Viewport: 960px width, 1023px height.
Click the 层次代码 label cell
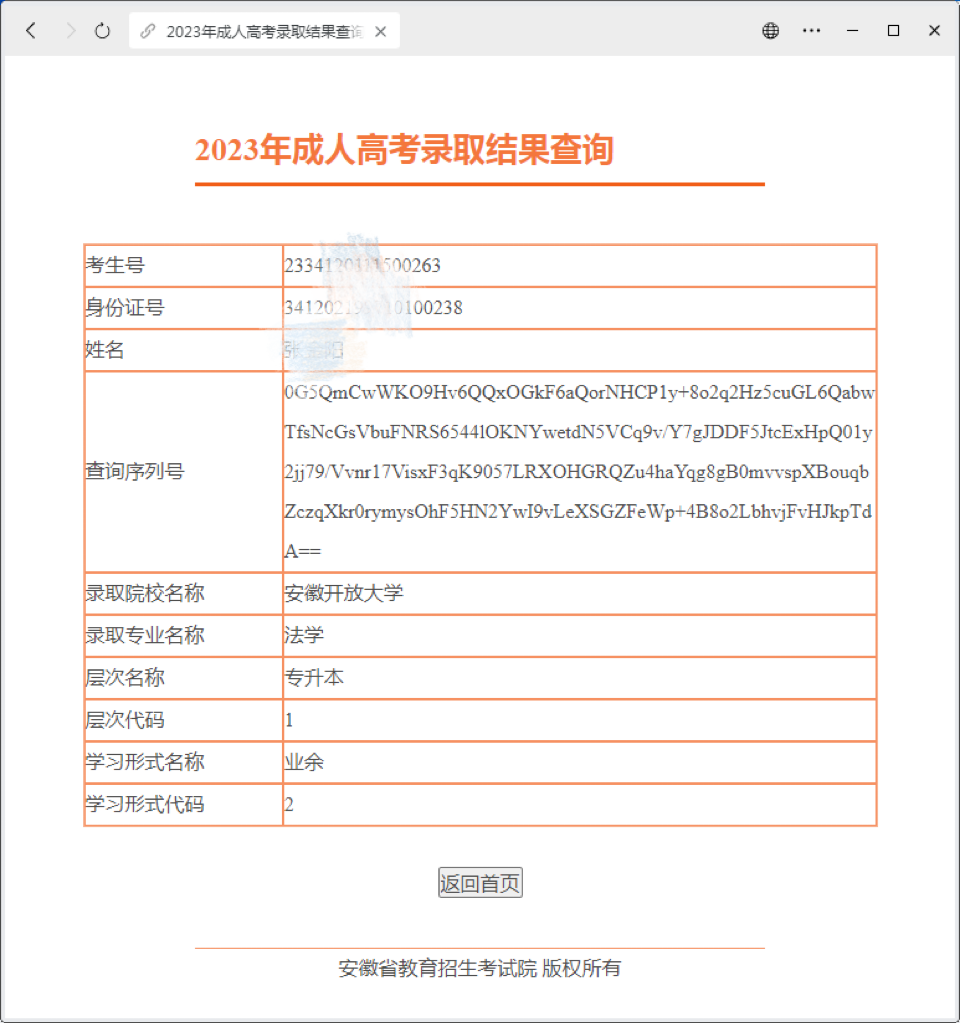click(x=183, y=720)
